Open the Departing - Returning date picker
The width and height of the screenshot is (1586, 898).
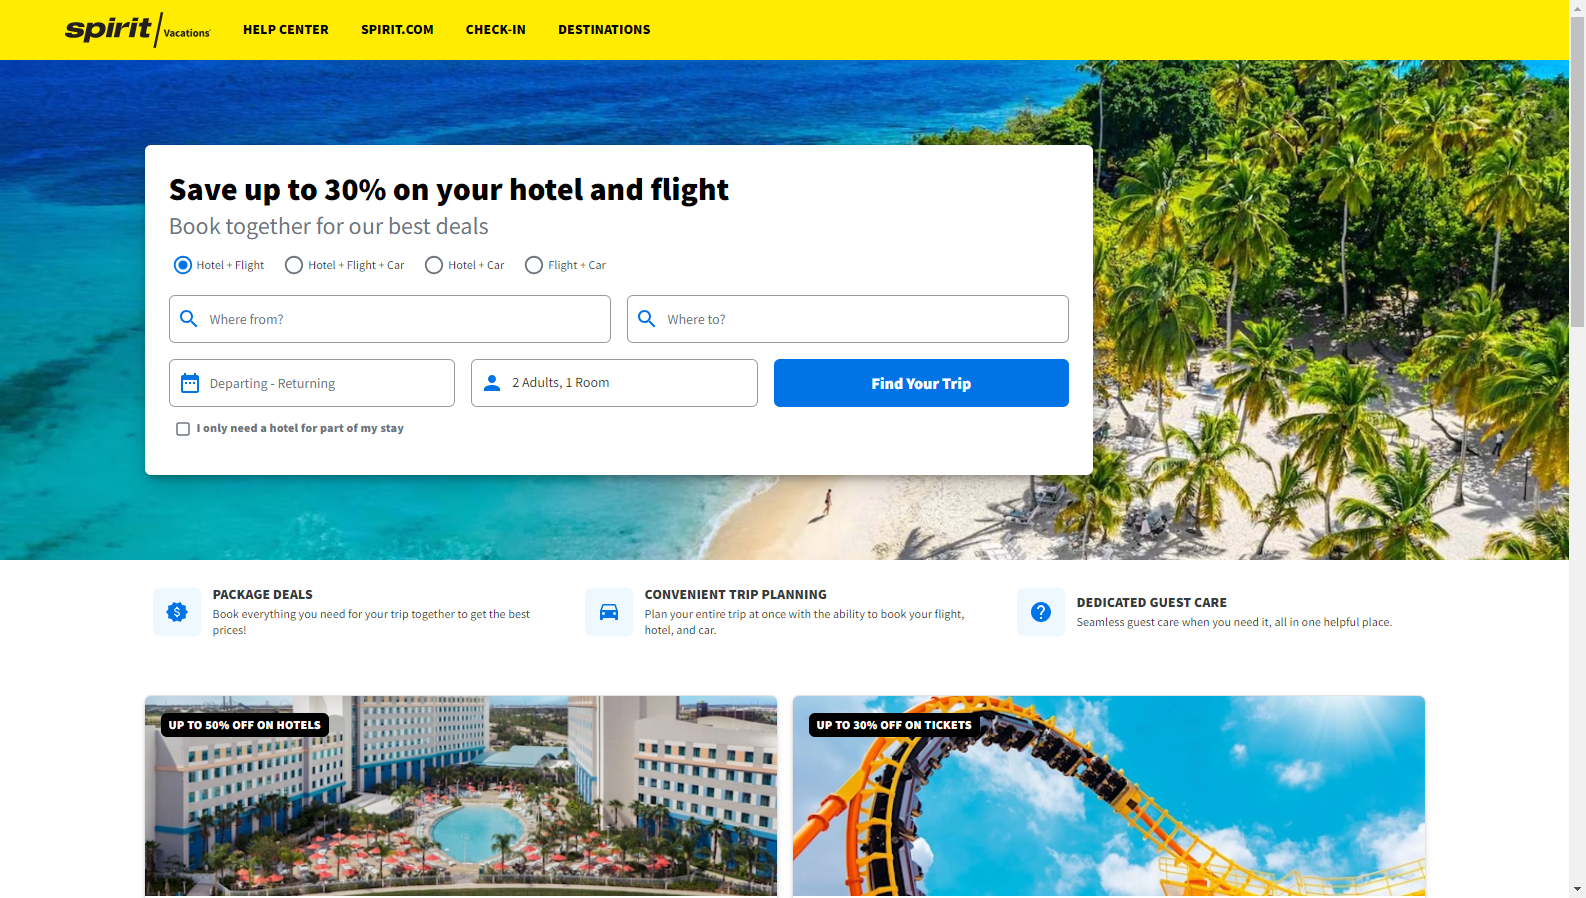pyautogui.click(x=312, y=383)
